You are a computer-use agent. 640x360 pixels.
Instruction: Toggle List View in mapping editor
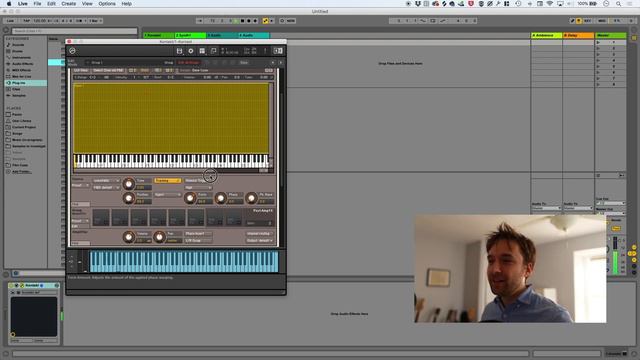tap(81, 70)
